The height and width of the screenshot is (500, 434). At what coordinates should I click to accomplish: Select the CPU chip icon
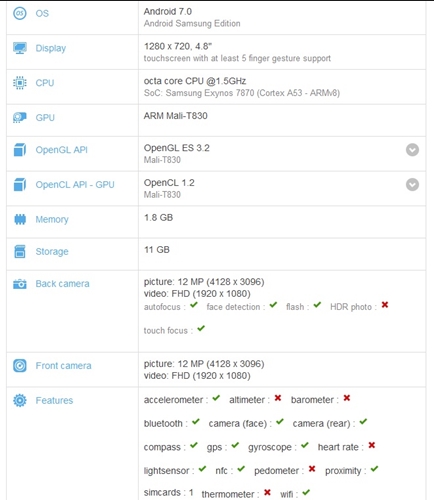[x=20, y=83]
